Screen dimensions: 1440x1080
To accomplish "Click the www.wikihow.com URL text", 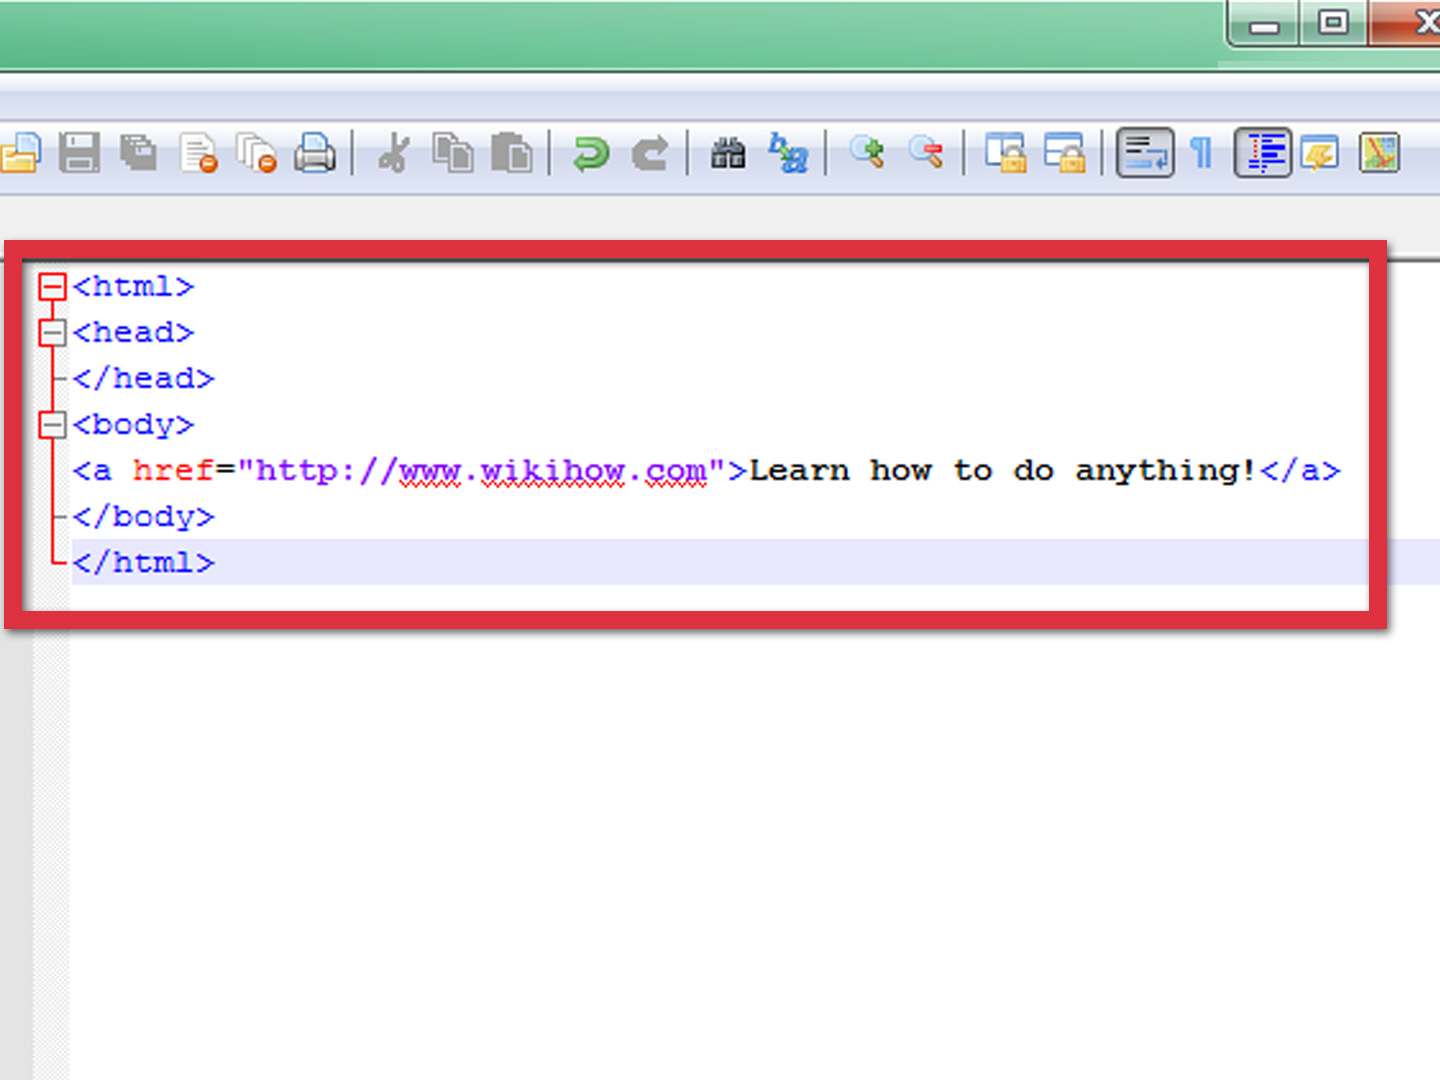I will pyautogui.click(x=553, y=471).
